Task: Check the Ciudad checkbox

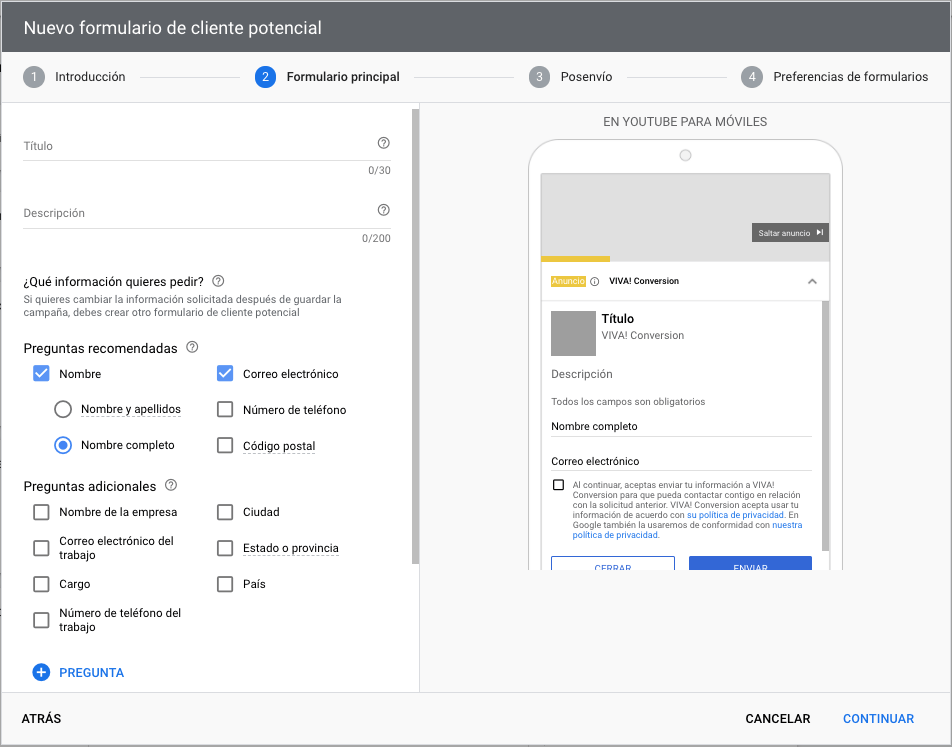Action: (225, 512)
